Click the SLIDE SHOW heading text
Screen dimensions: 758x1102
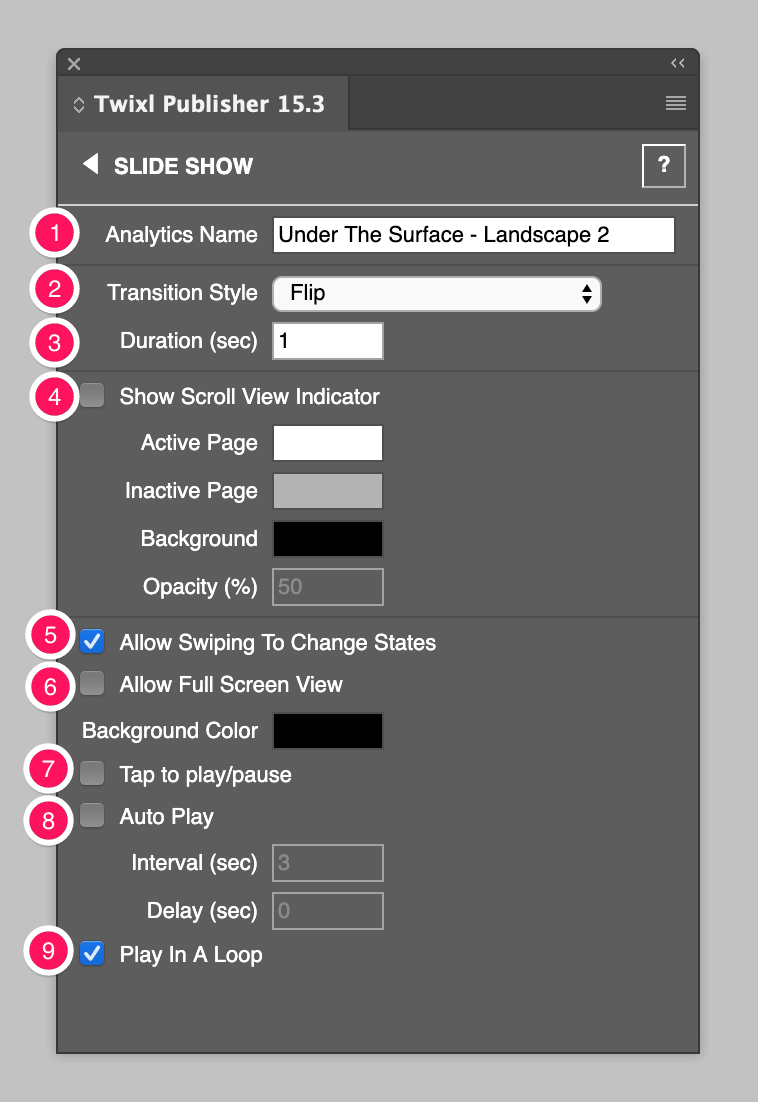pos(183,167)
